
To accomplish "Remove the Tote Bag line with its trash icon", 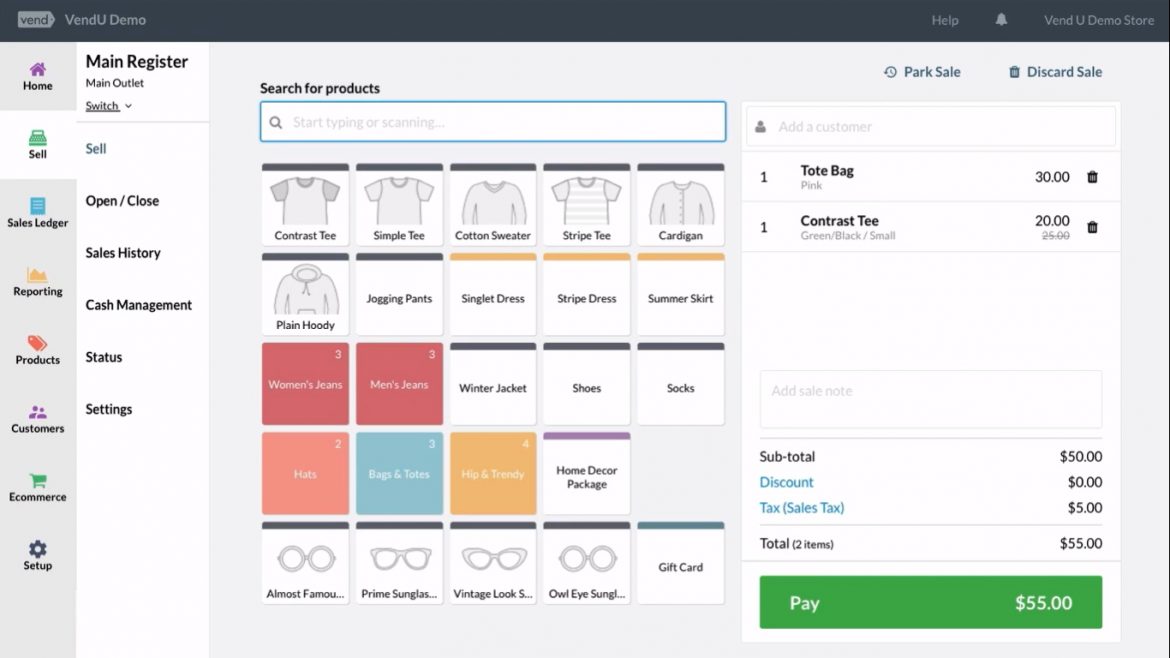I will pos(1092,176).
